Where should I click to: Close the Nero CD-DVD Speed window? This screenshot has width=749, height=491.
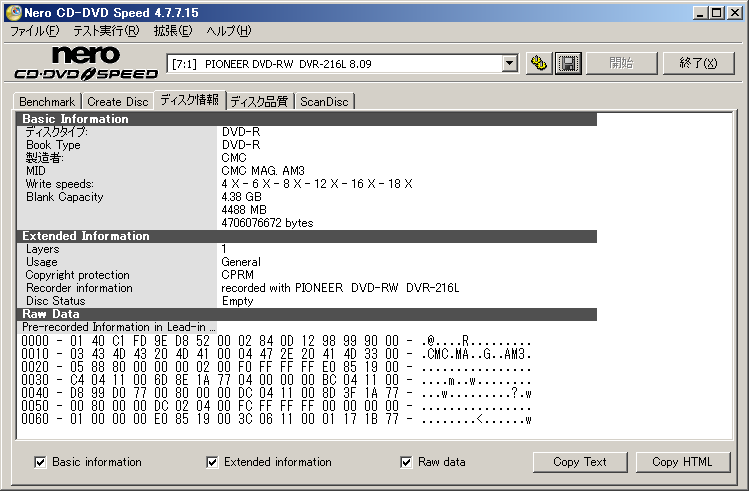point(734,13)
